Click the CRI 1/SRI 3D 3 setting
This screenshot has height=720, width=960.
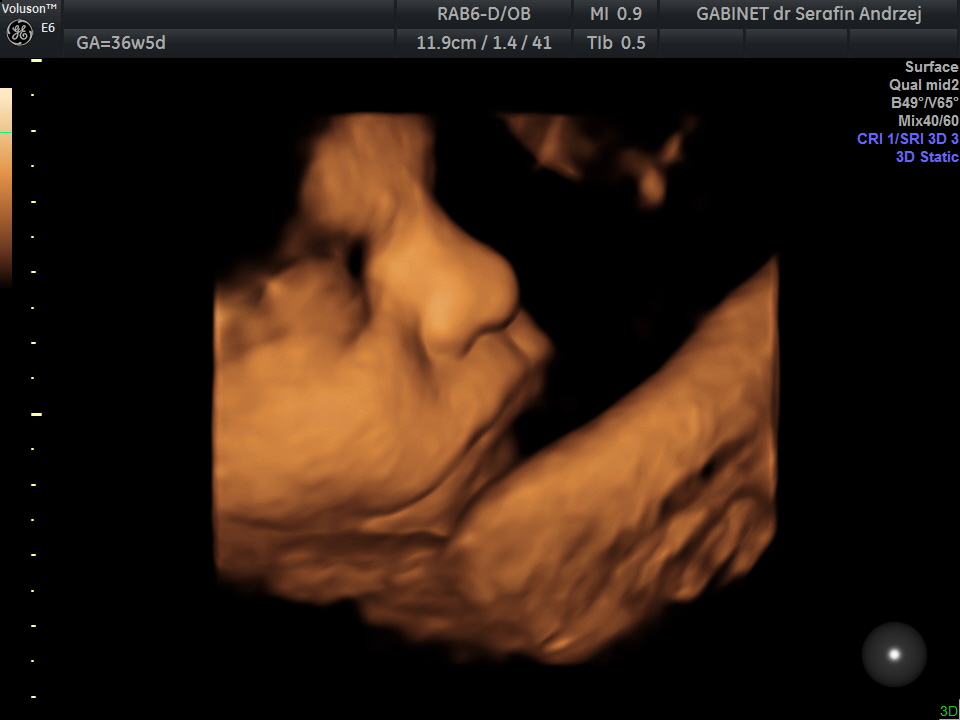point(907,138)
